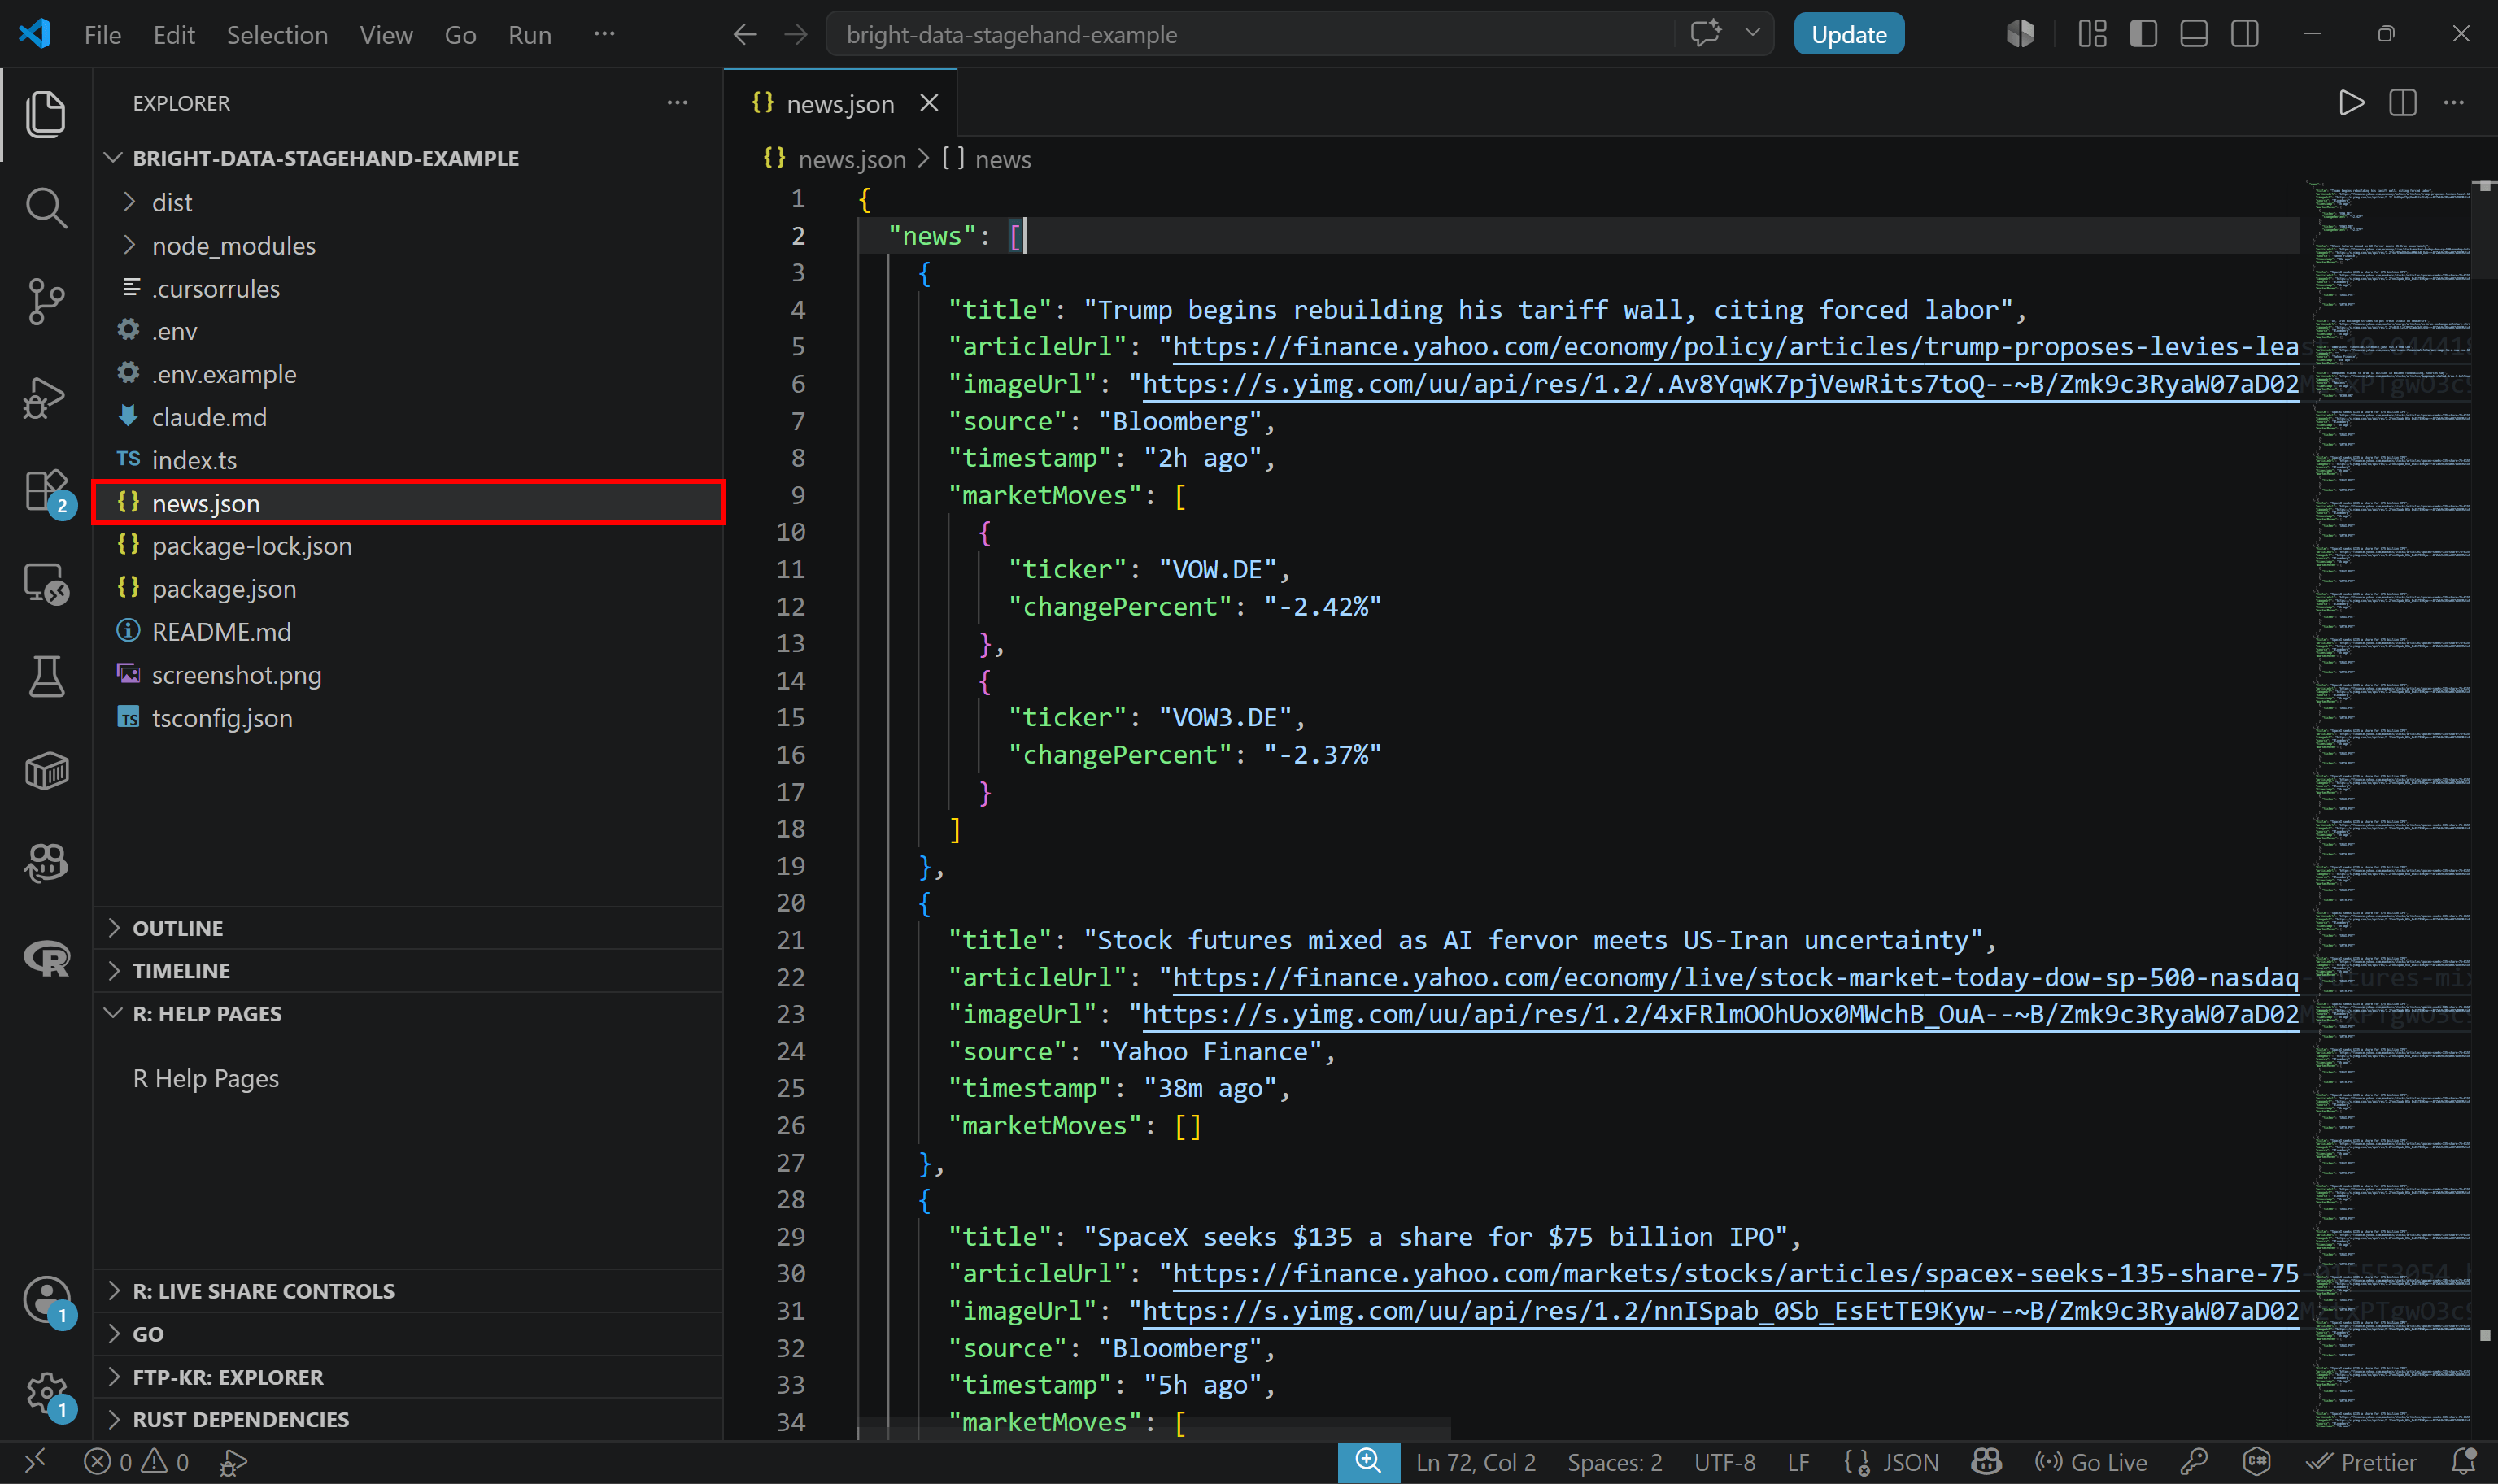Open Source Control view icon

(x=46, y=301)
